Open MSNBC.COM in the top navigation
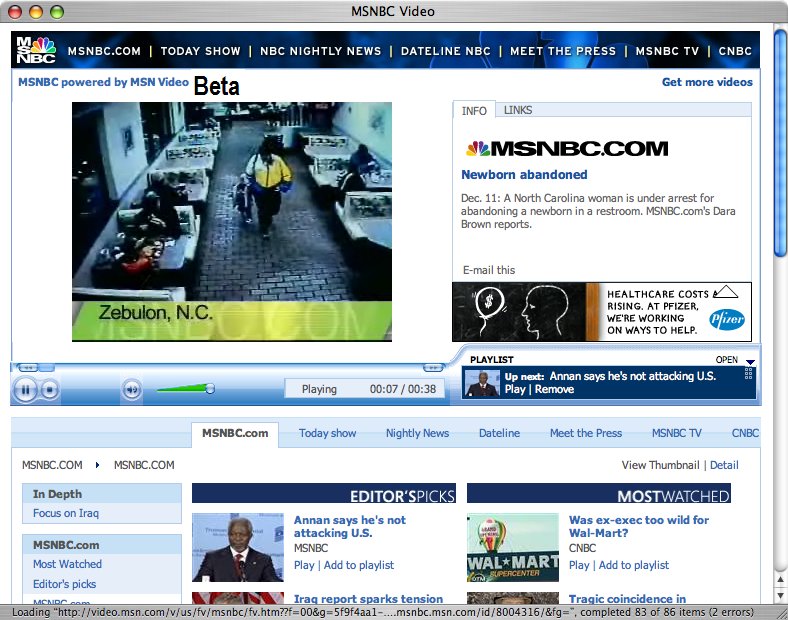788x620 pixels. tap(104, 51)
